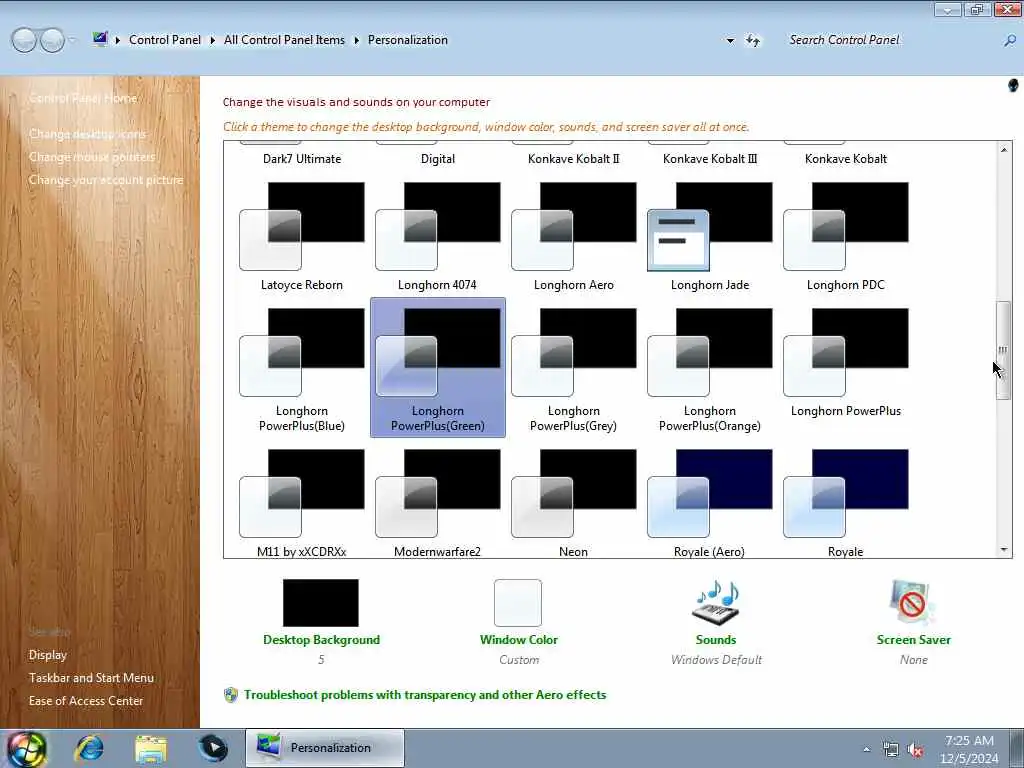This screenshot has width=1024, height=768.
Task: Click the Screen Saver link text
Action: coord(914,640)
